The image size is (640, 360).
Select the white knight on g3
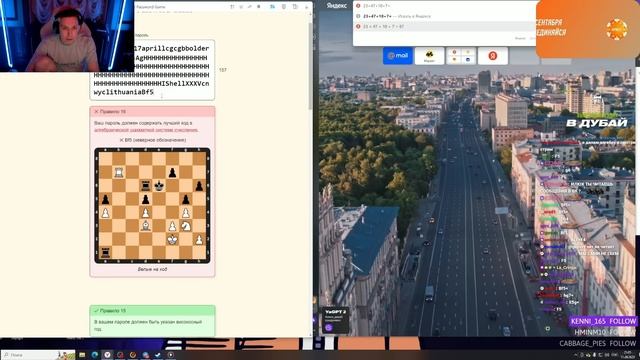pos(186,226)
